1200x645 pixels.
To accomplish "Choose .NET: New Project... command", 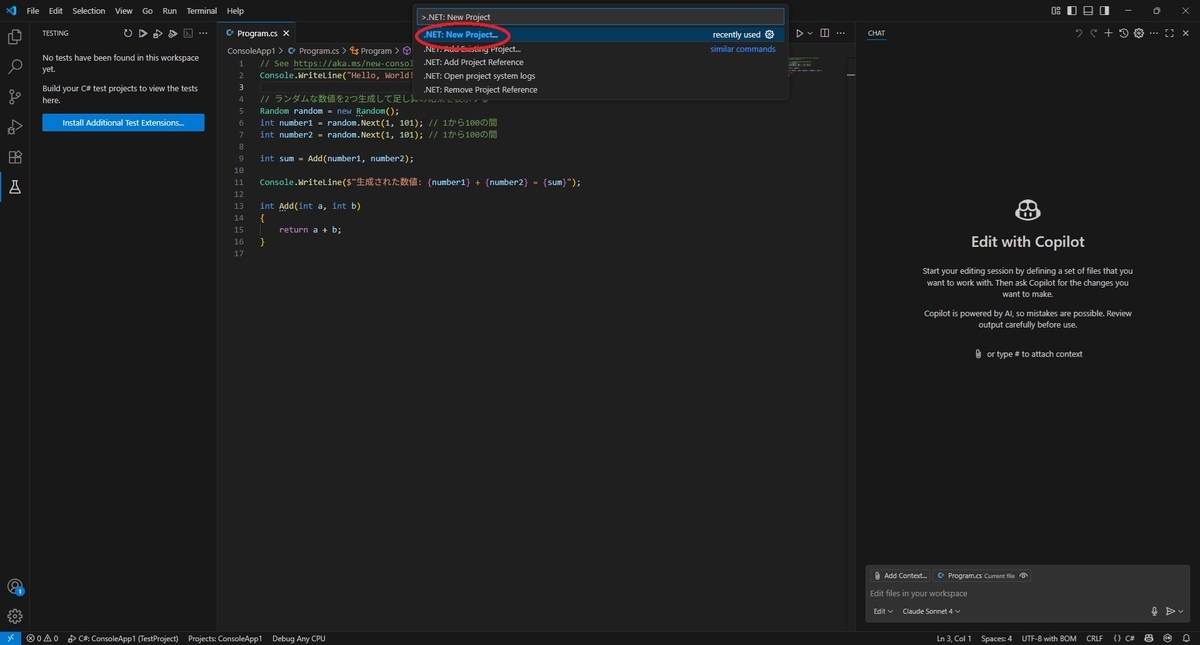I will click(x=602, y=35).
